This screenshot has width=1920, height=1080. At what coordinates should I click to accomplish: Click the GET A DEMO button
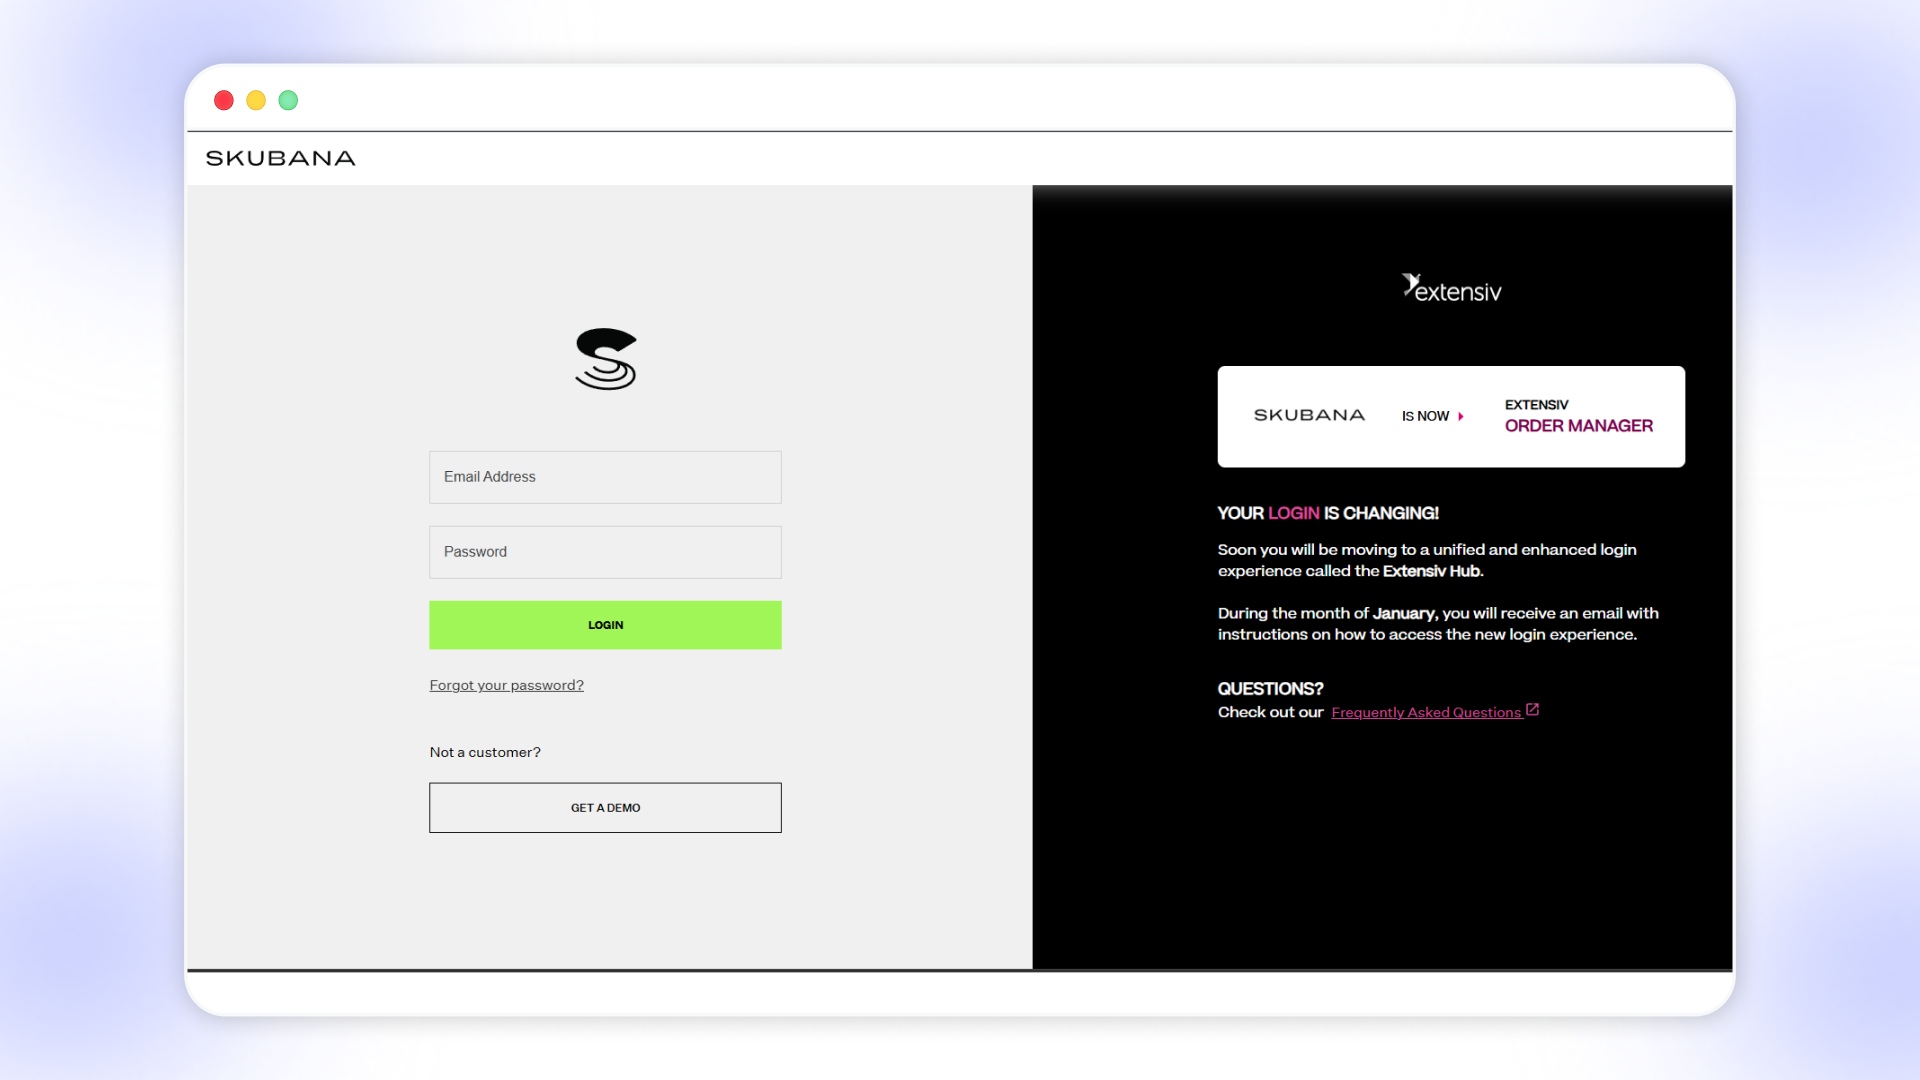(605, 807)
